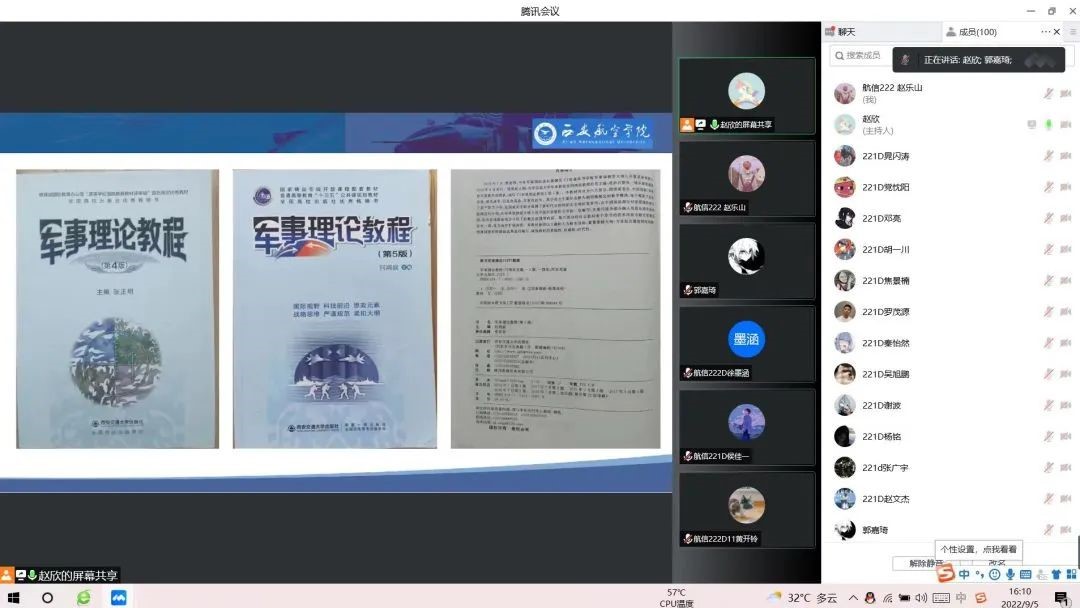Click avatar of 221D罗茂源
The height and width of the screenshot is (608, 1080).
(x=845, y=311)
